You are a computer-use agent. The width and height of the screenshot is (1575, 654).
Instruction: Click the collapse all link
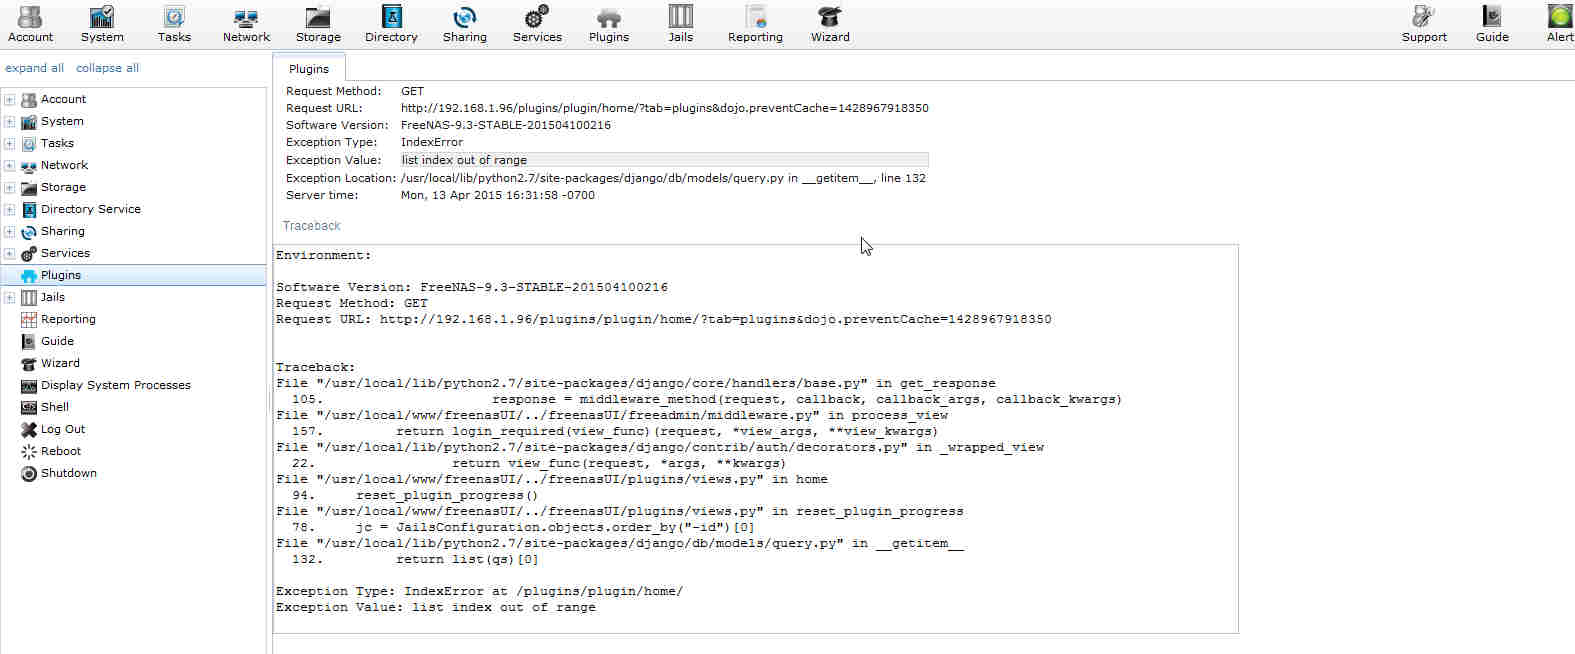pos(107,68)
